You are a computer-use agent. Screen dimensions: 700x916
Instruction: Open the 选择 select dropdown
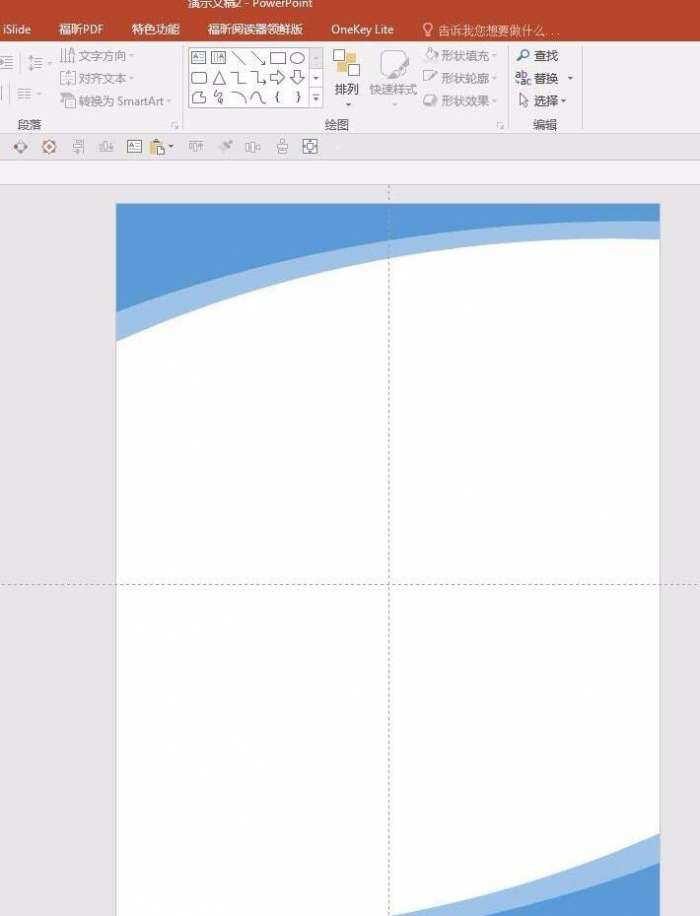[x=542, y=100]
